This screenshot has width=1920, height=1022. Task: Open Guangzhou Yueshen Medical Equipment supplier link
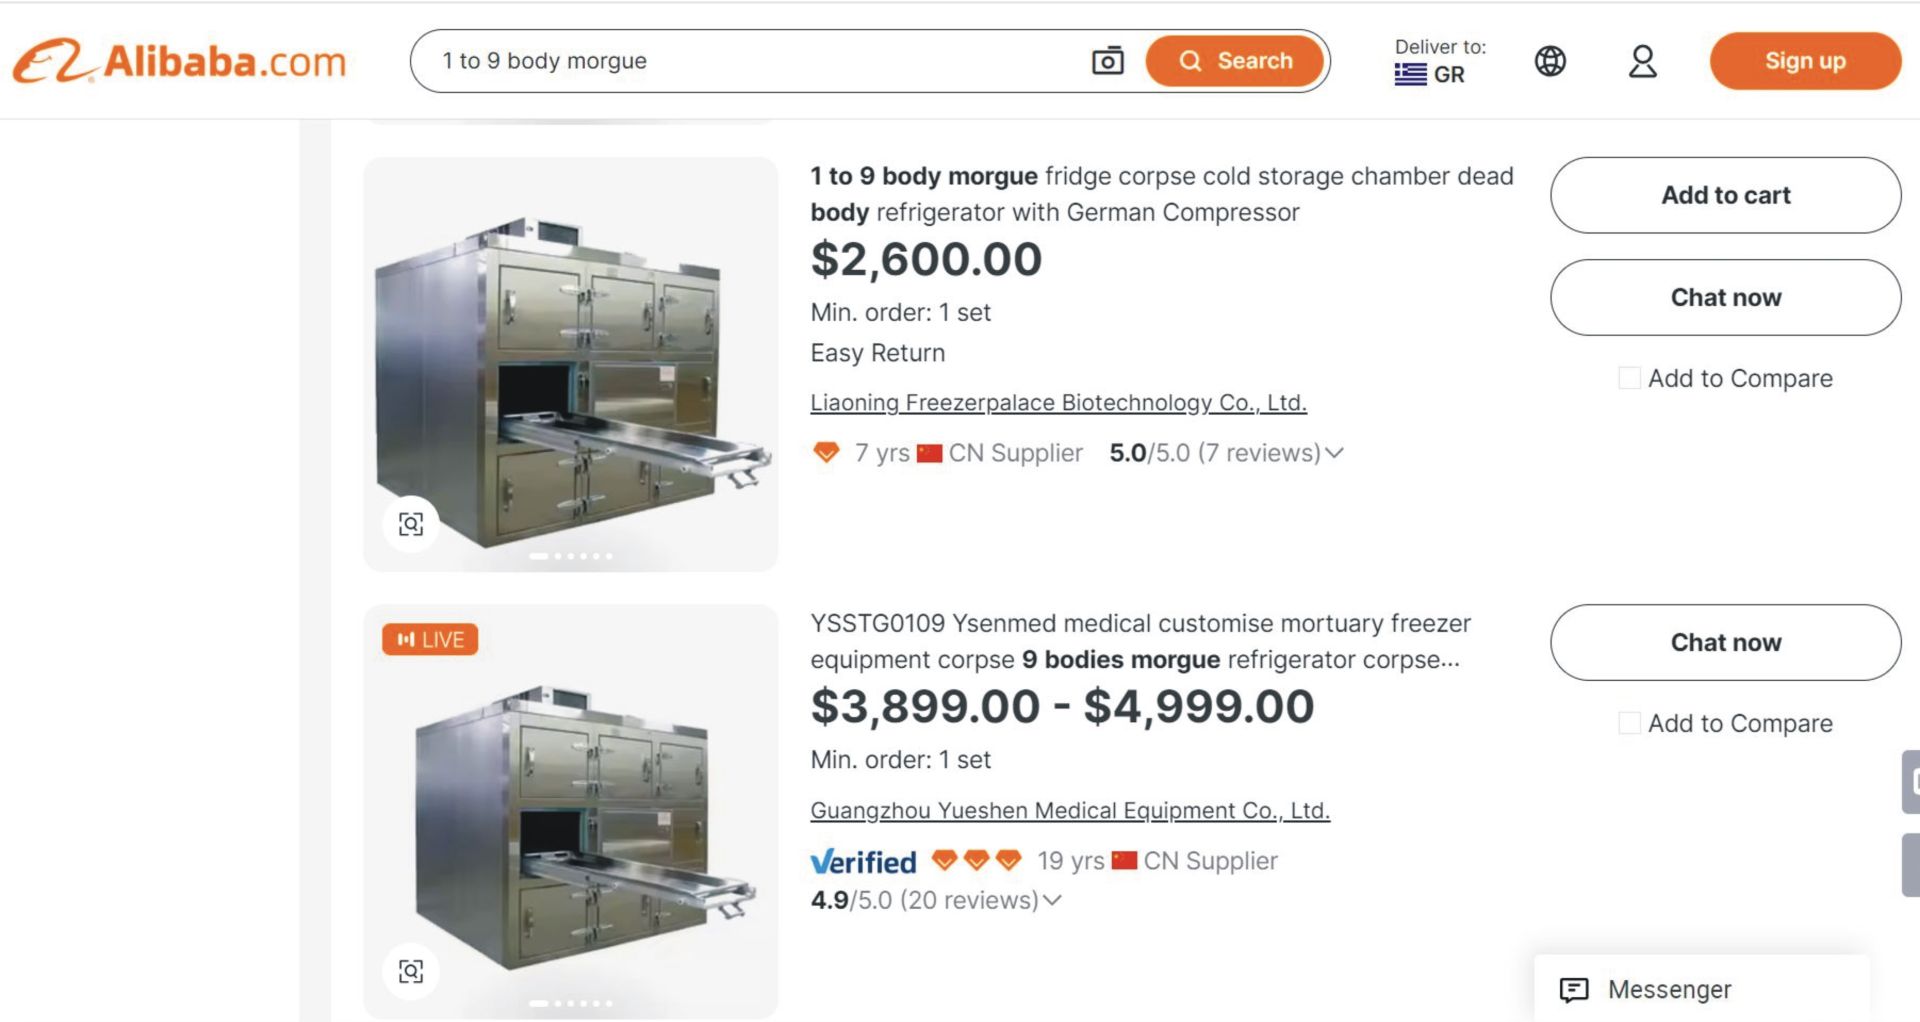pyautogui.click(x=1069, y=810)
